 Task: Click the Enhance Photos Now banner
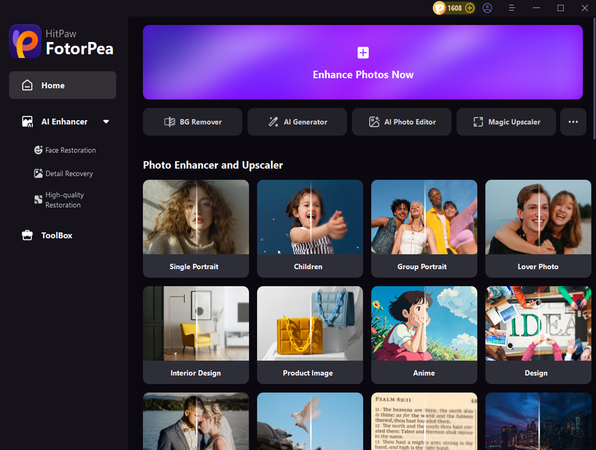tap(363, 62)
